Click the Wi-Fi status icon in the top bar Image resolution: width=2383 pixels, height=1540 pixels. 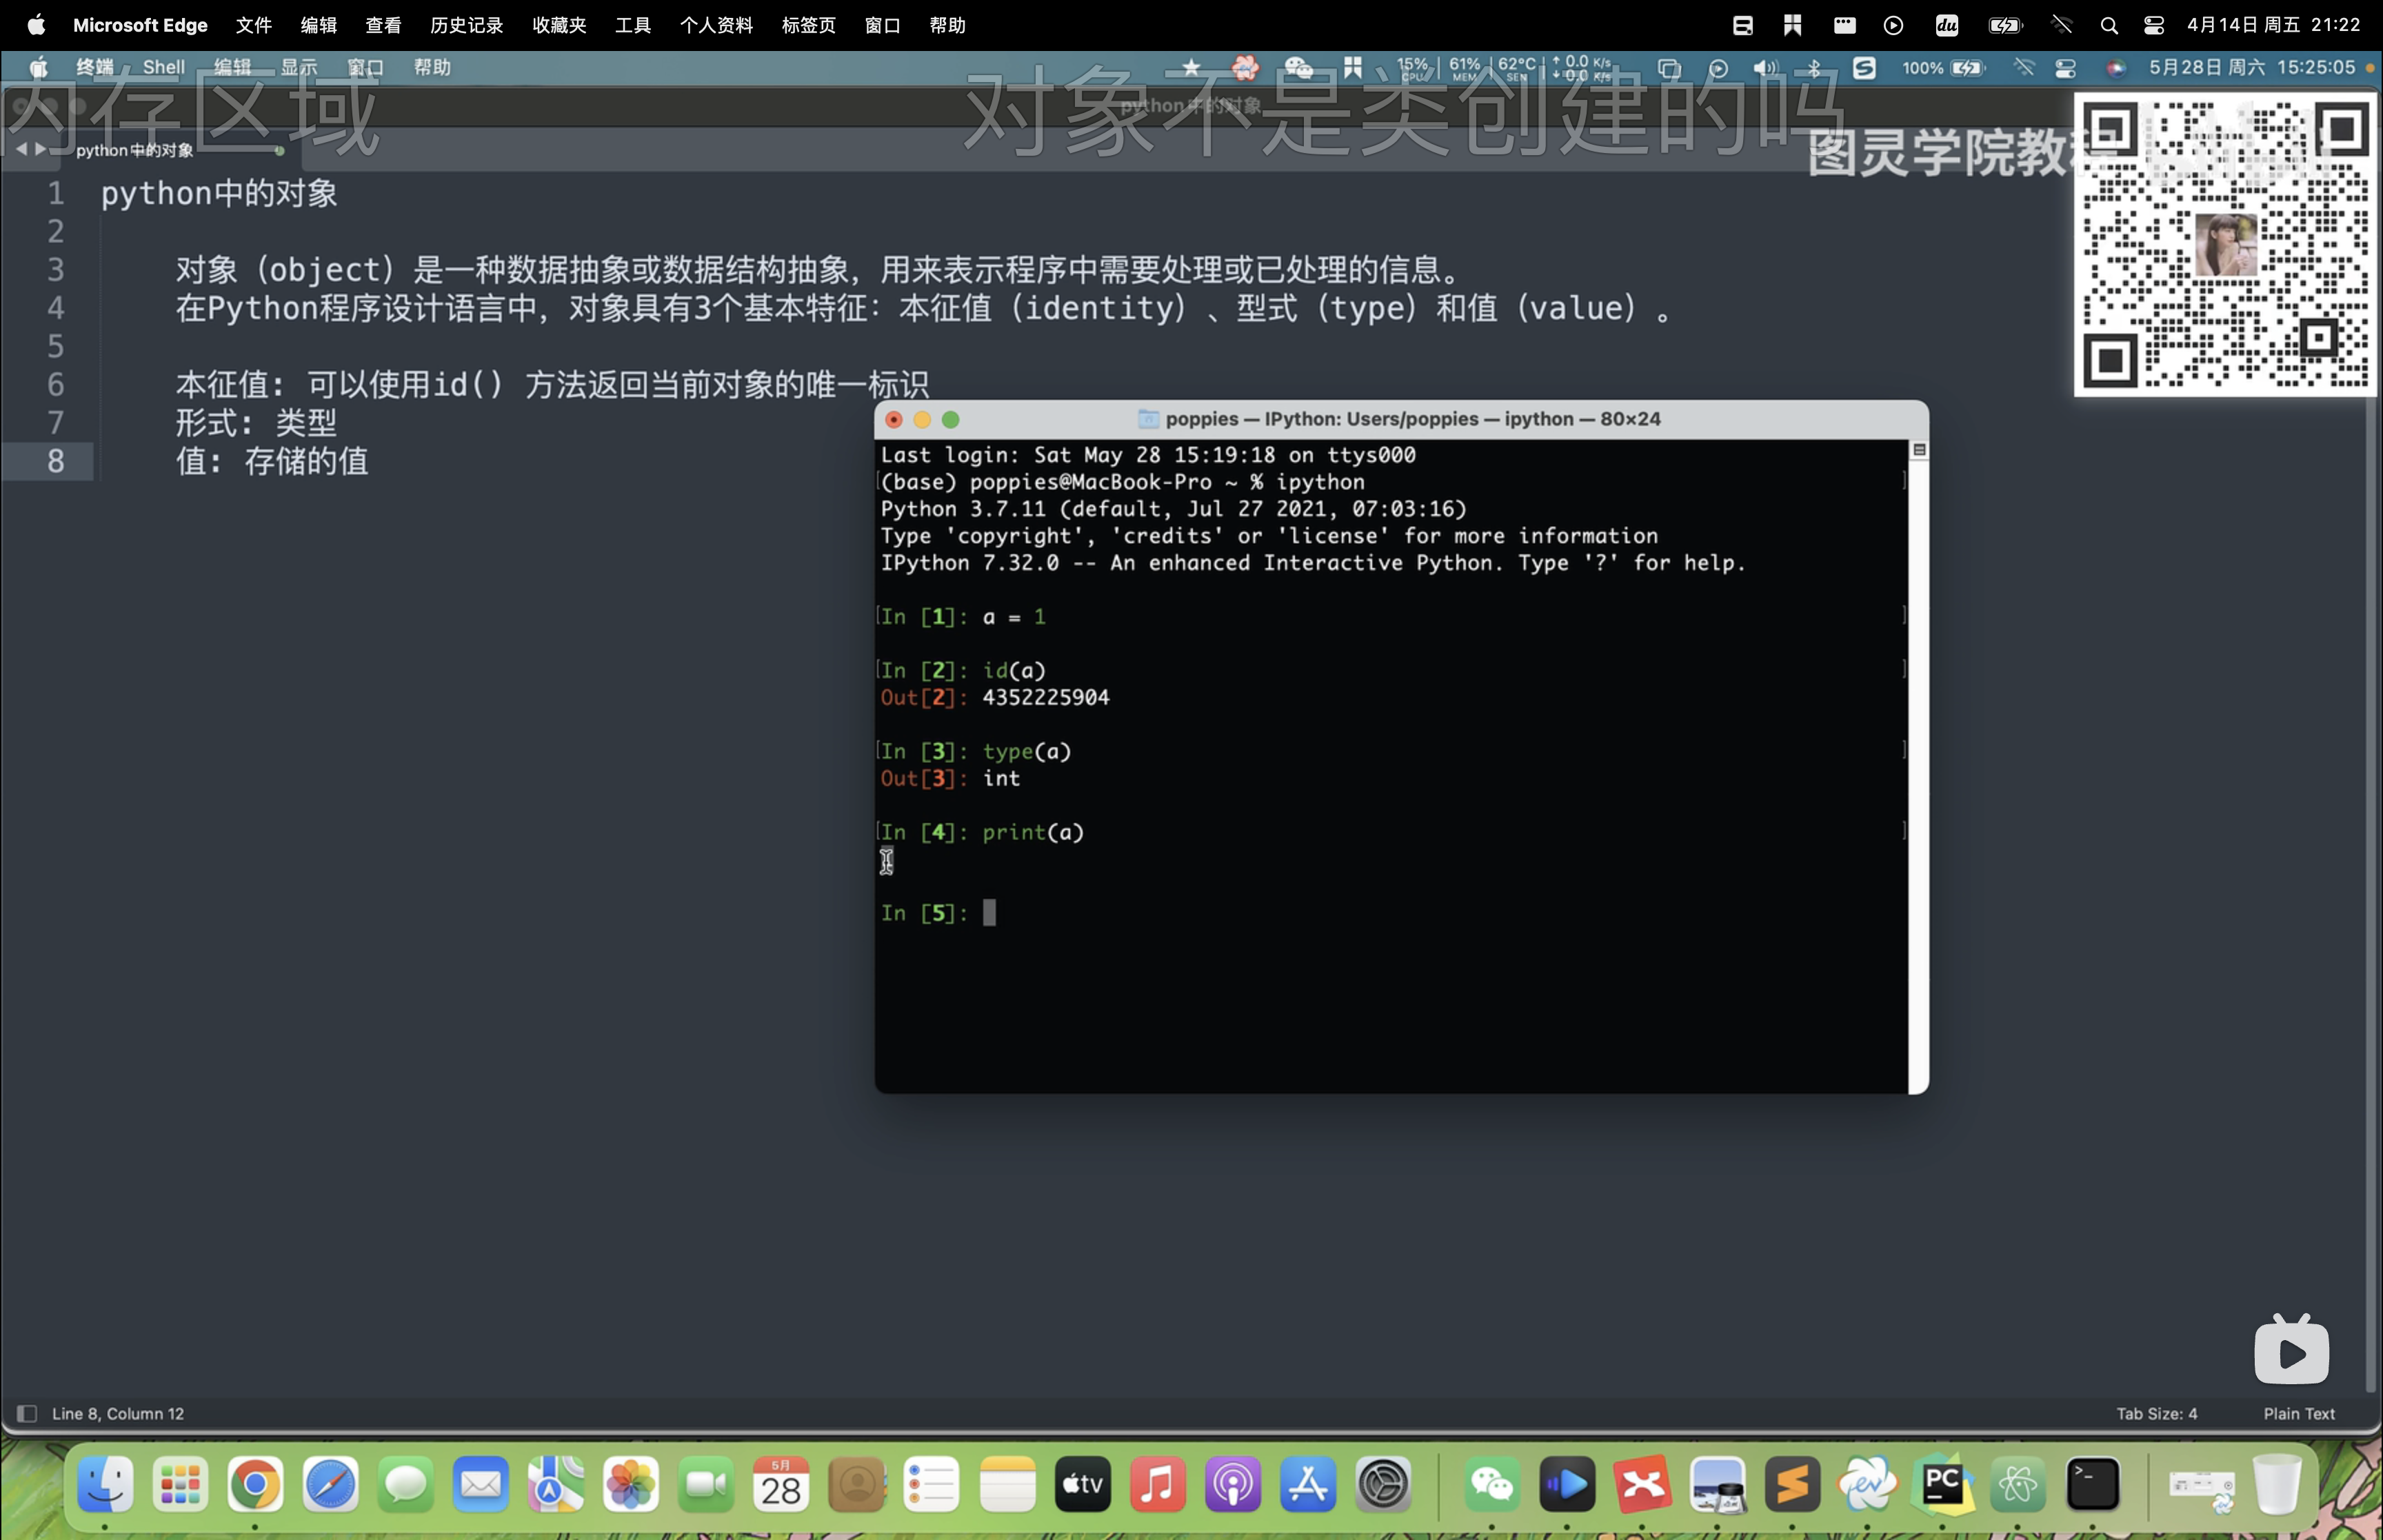(2060, 25)
